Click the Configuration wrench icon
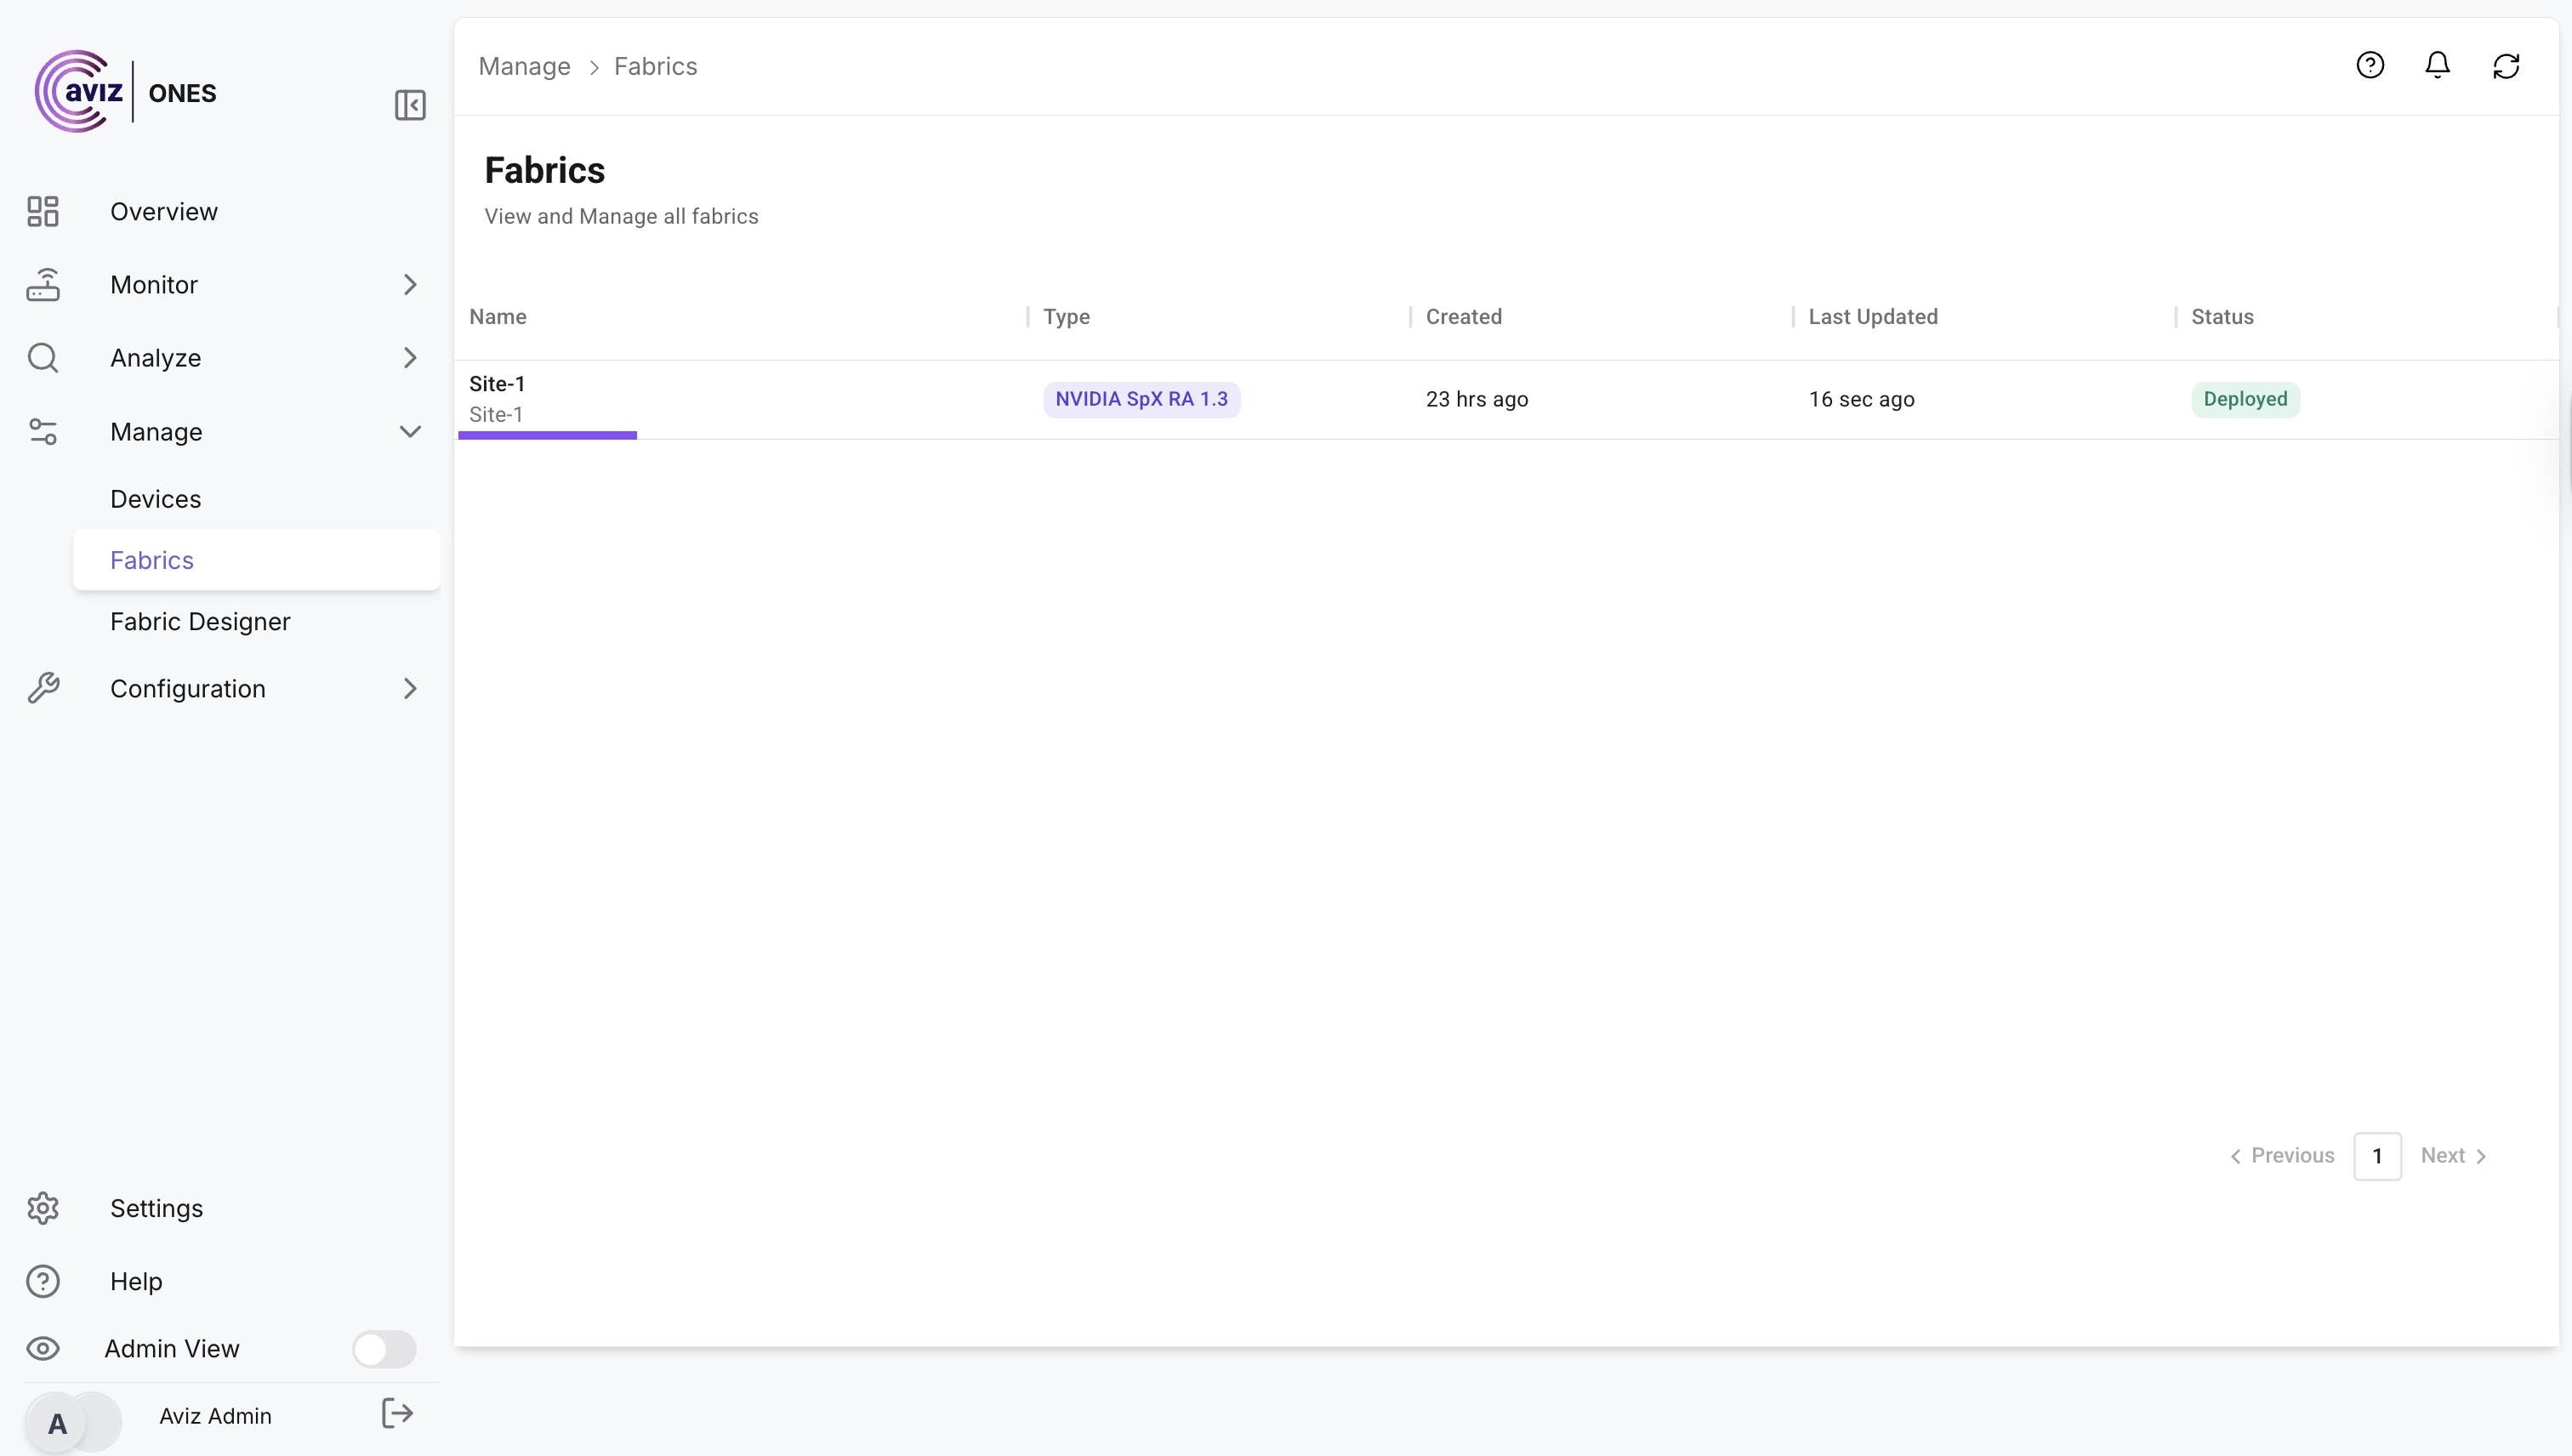 coord(43,689)
